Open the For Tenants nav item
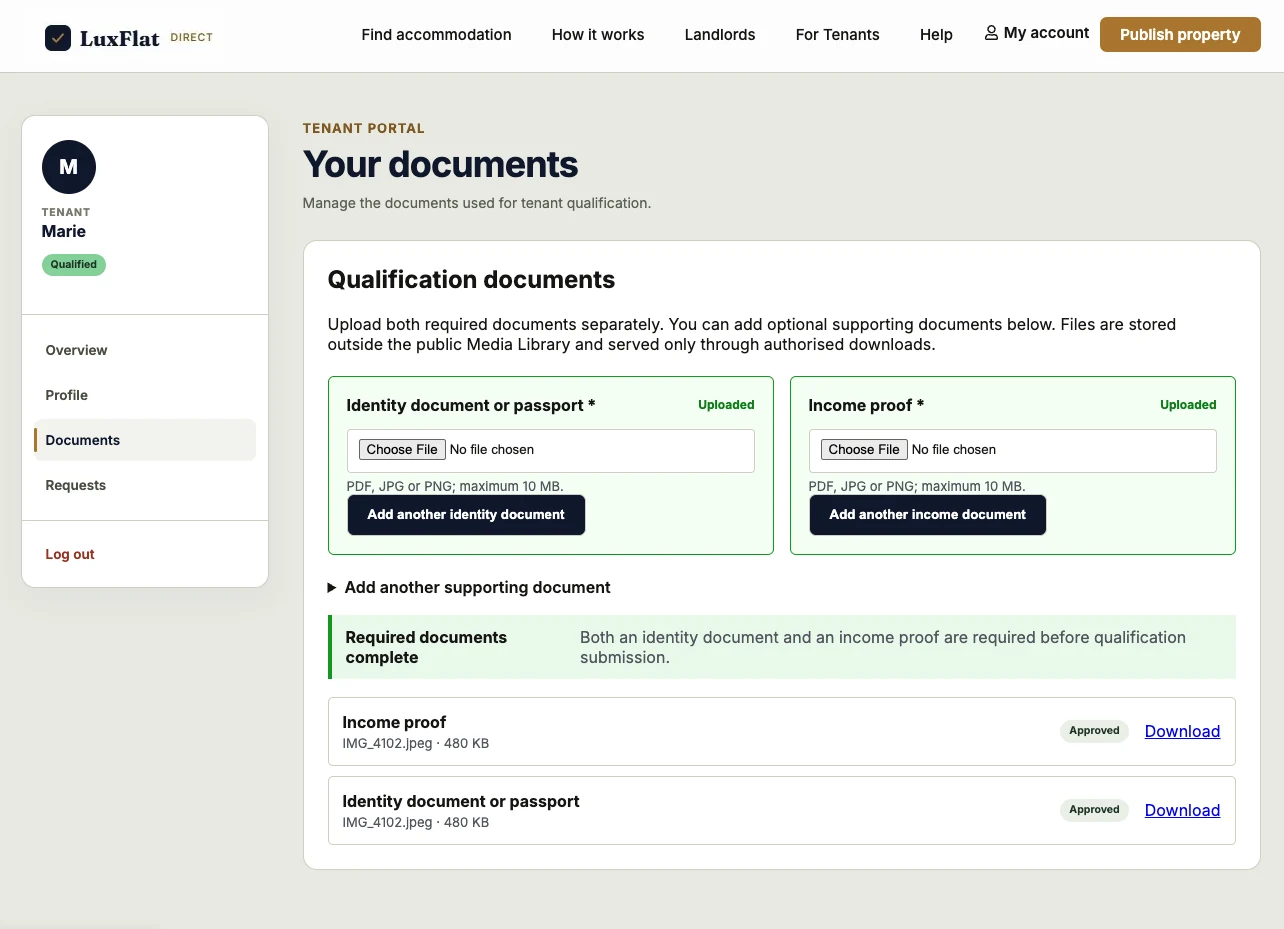Screen dimensions: 1284x929 [x=838, y=35]
